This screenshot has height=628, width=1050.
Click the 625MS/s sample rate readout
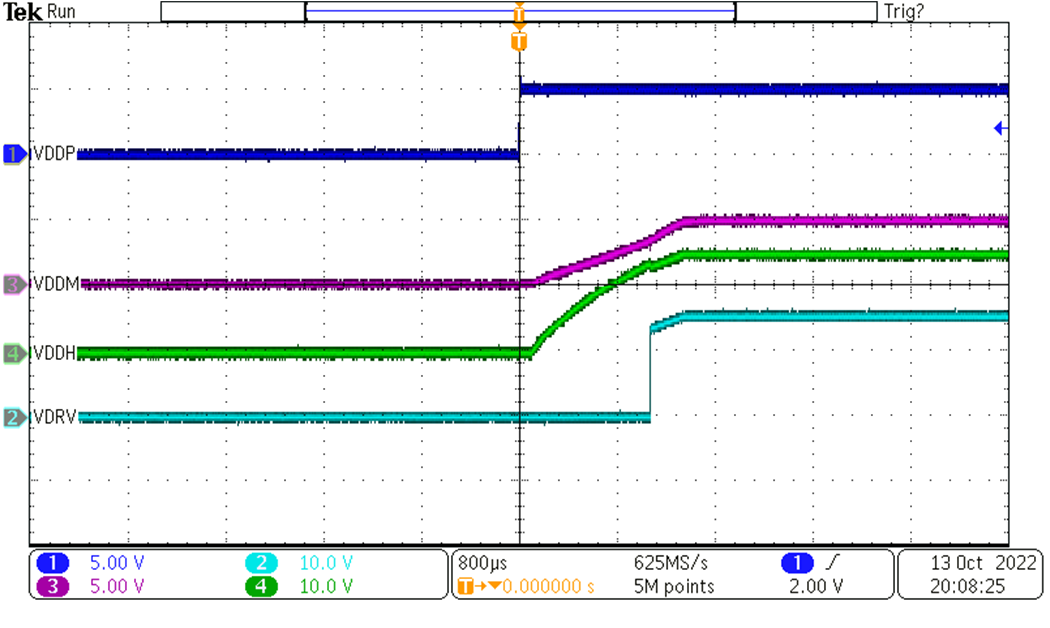pos(674,563)
